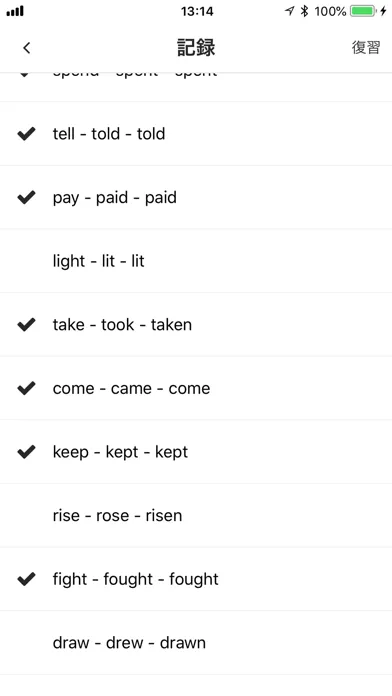Tap the checkmark beside keep - kept
This screenshot has height=696, width=392.
click(x=26, y=452)
